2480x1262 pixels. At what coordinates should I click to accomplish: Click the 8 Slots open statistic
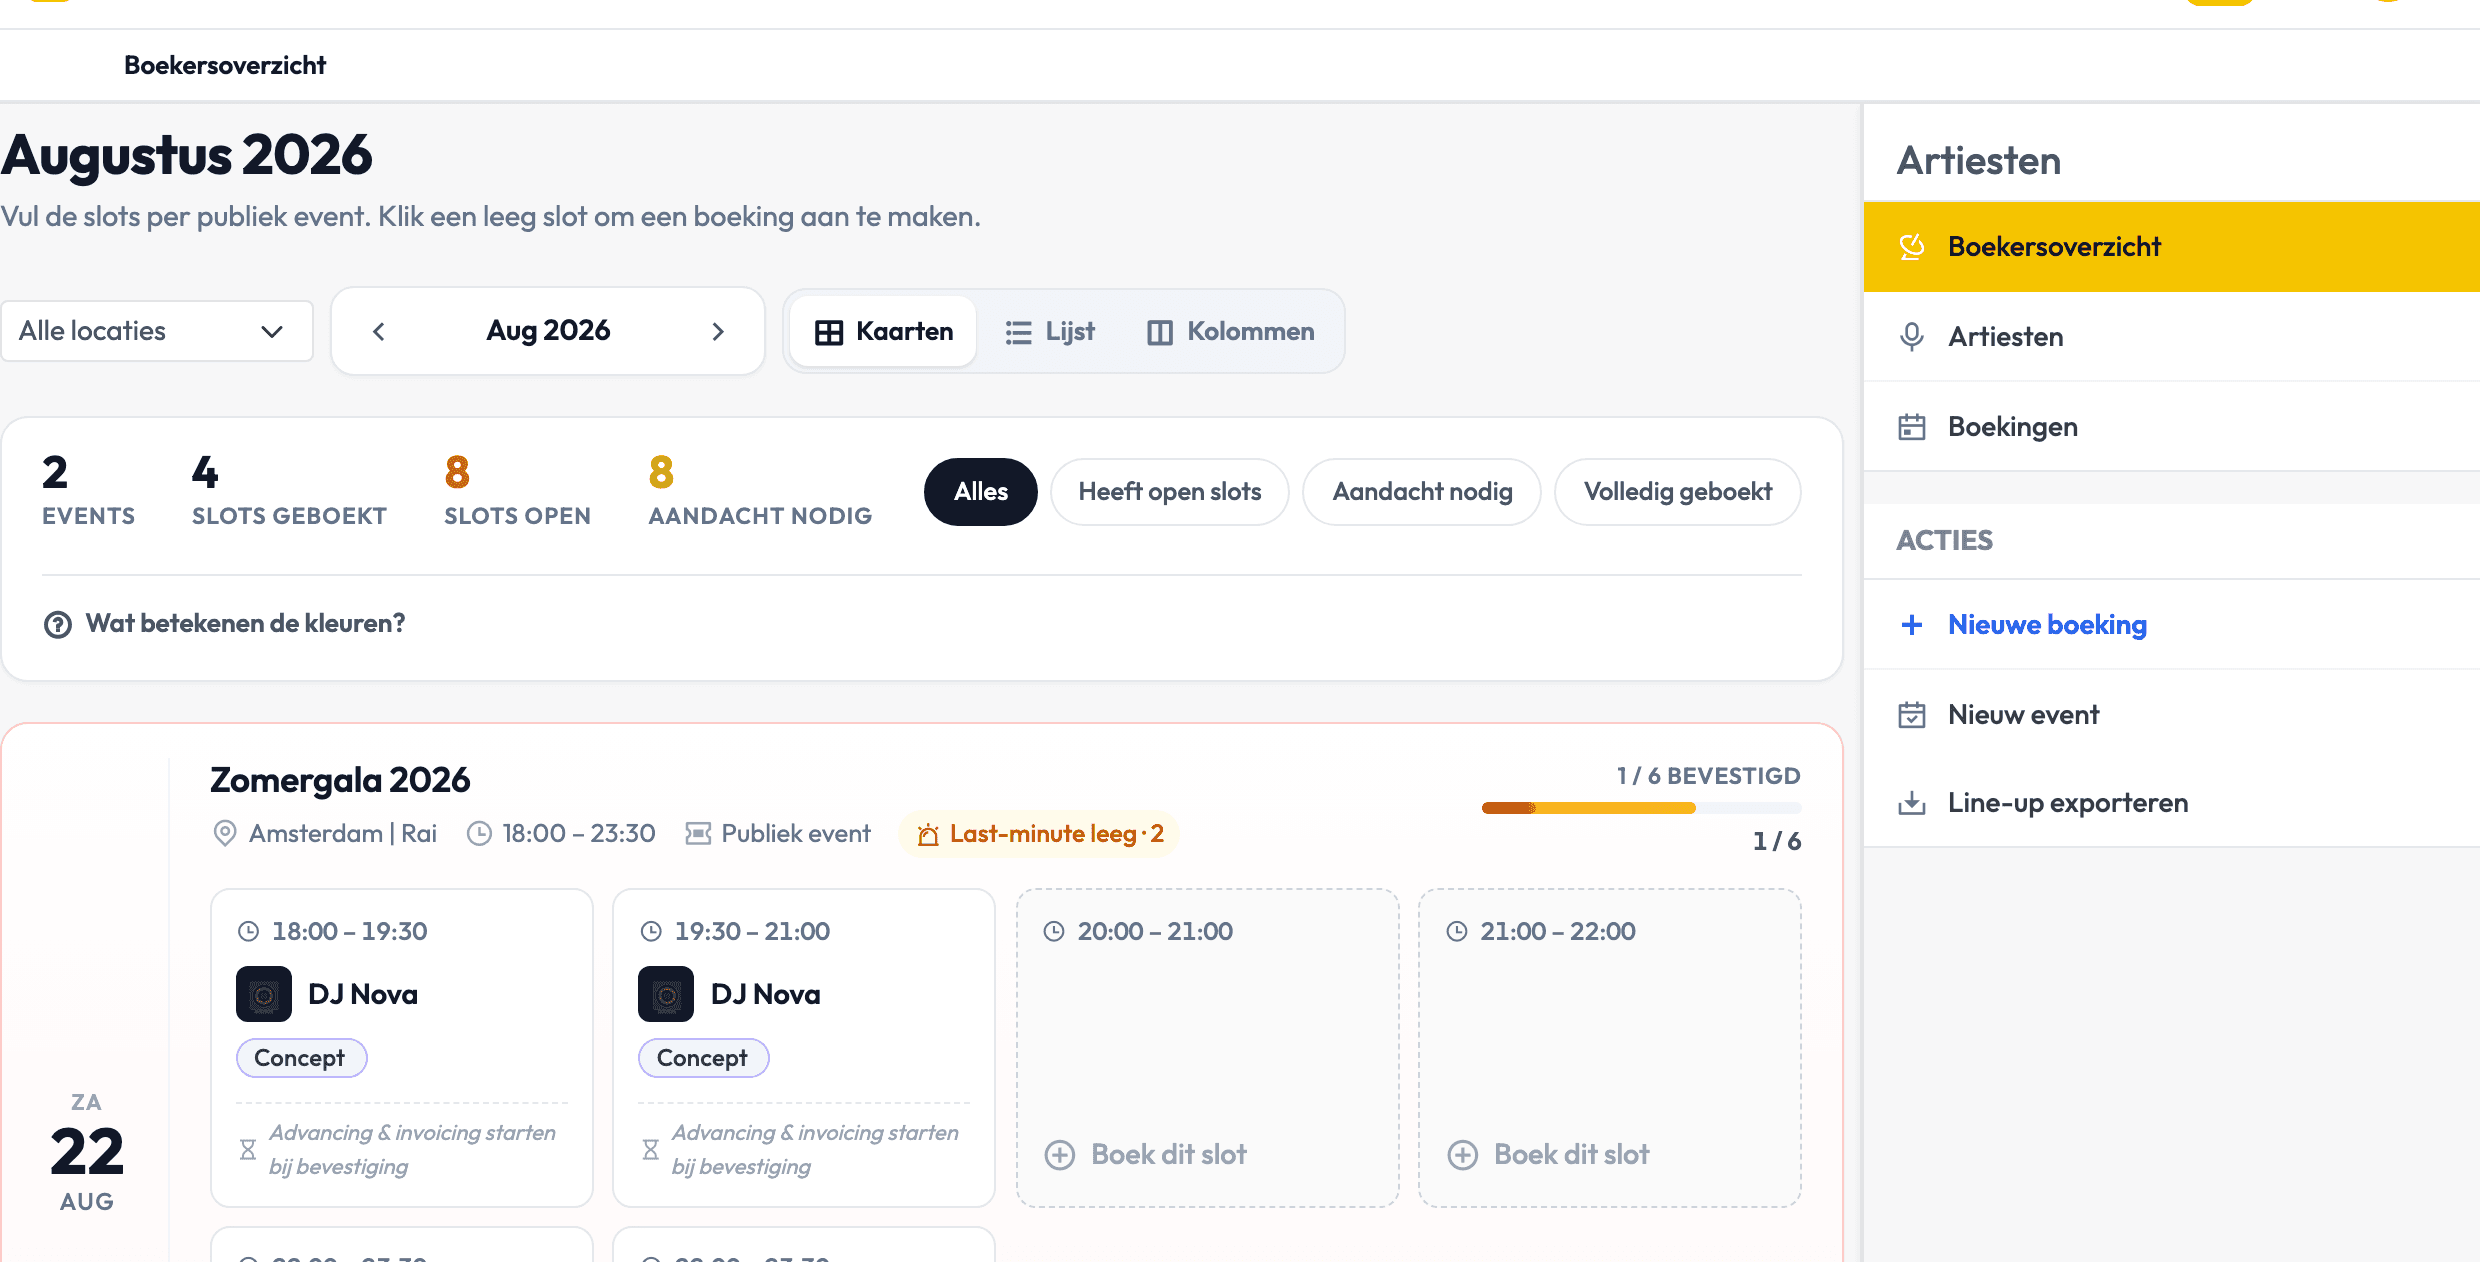point(518,491)
